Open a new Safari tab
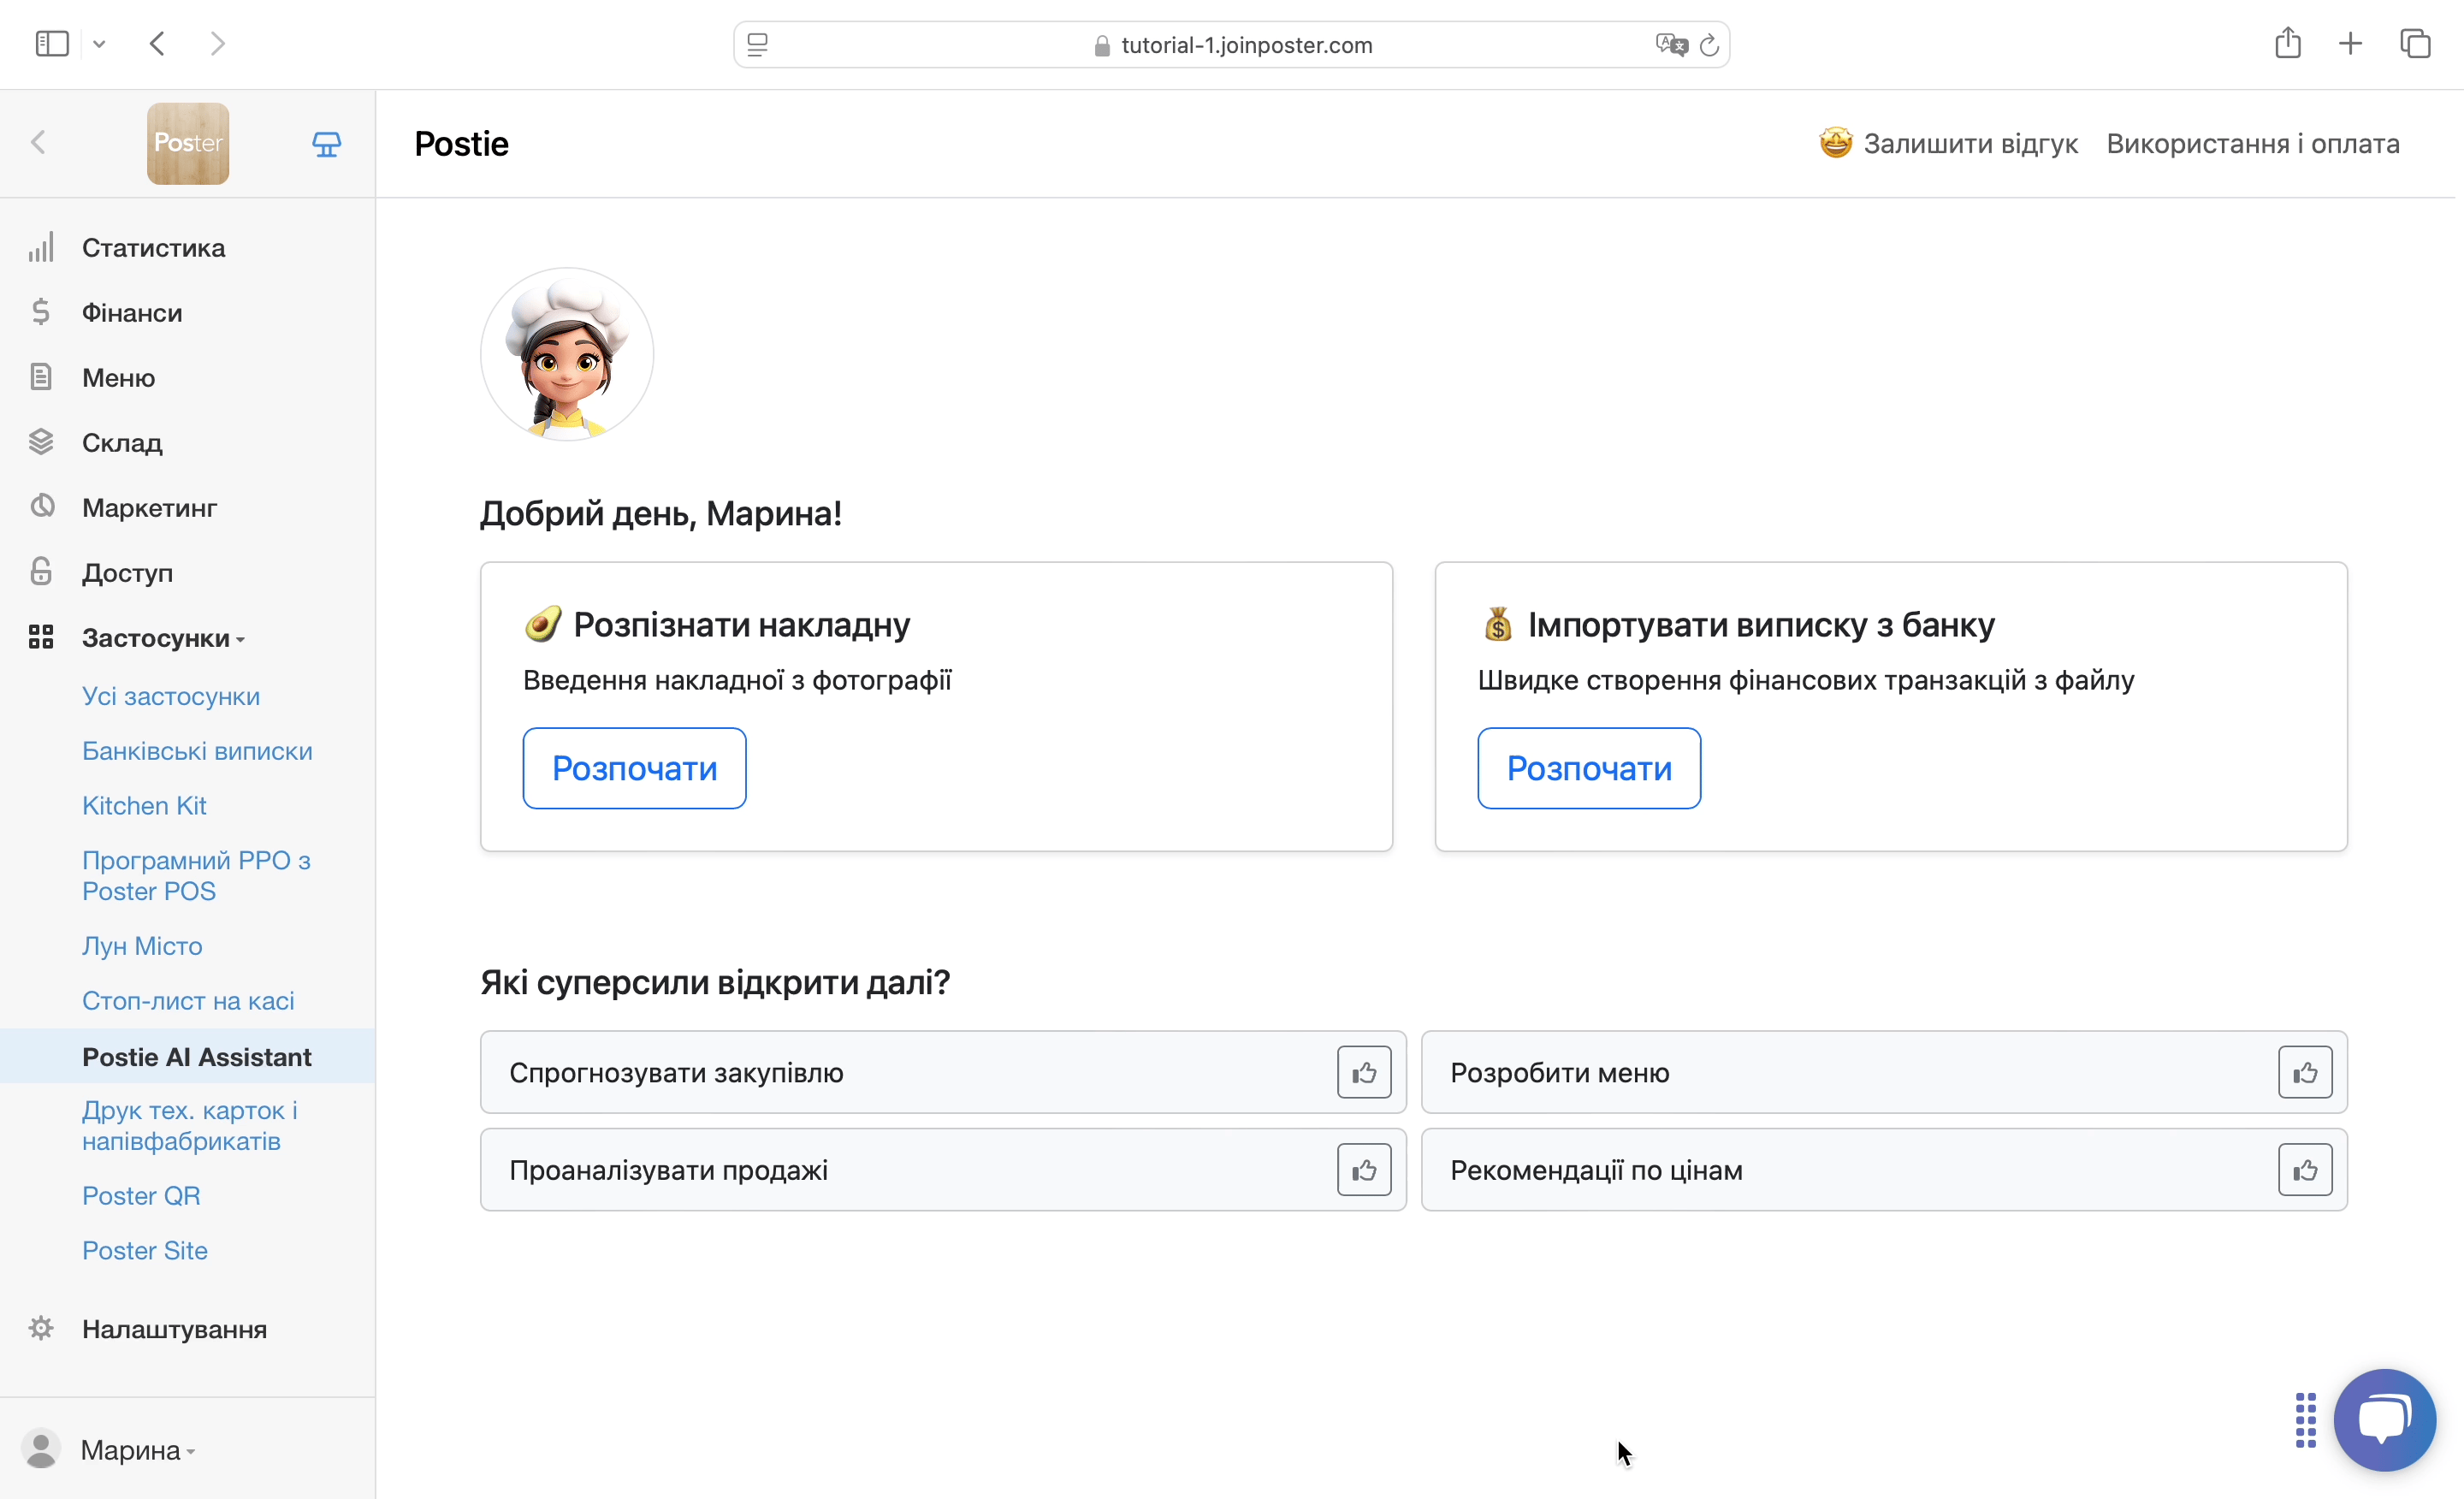The height and width of the screenshot is (1499, 2464). 2351,44
